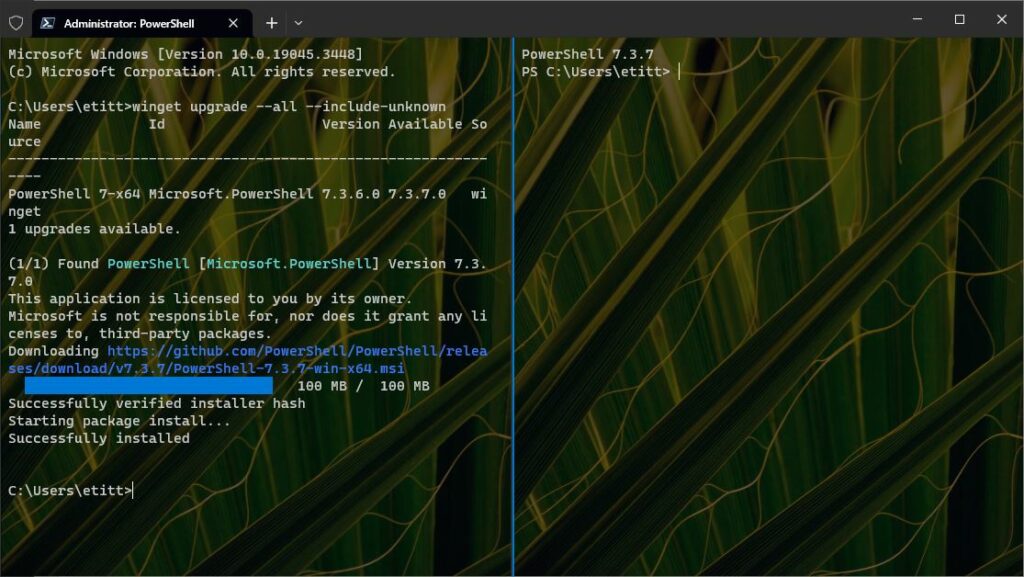
Task: Click the blue download progress bar
Action: click(149, 386)
